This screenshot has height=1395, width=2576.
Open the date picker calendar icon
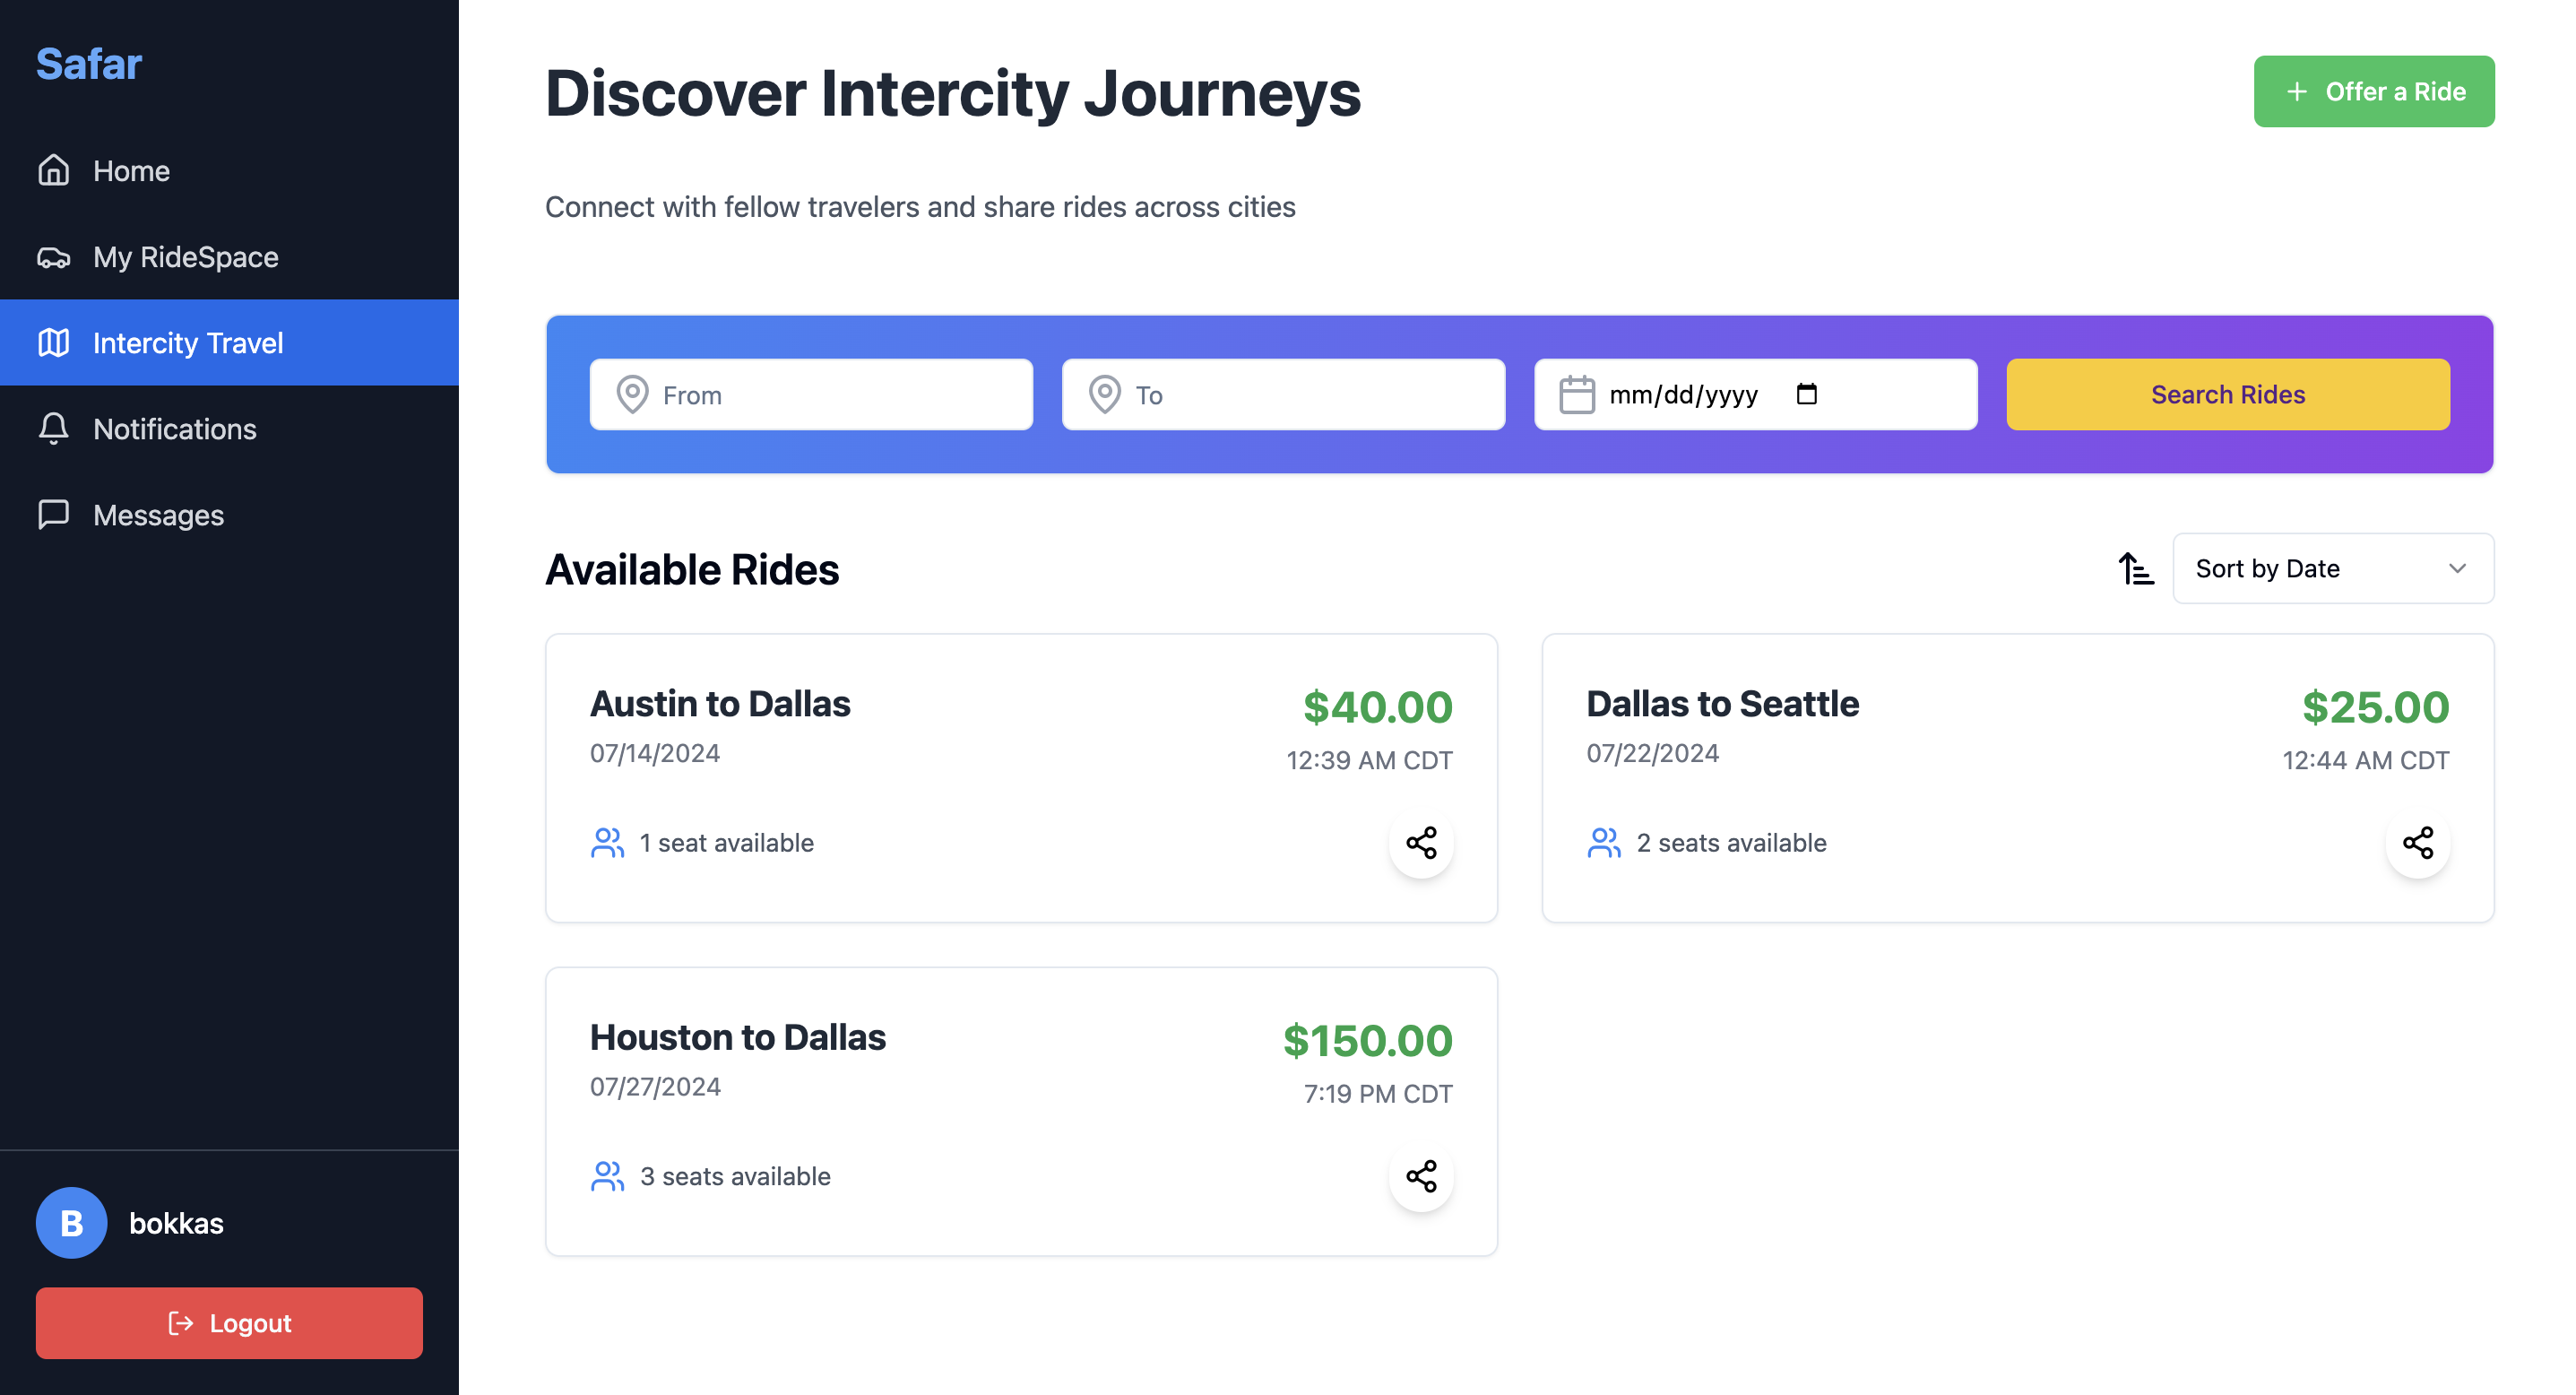coord(1806,394)
